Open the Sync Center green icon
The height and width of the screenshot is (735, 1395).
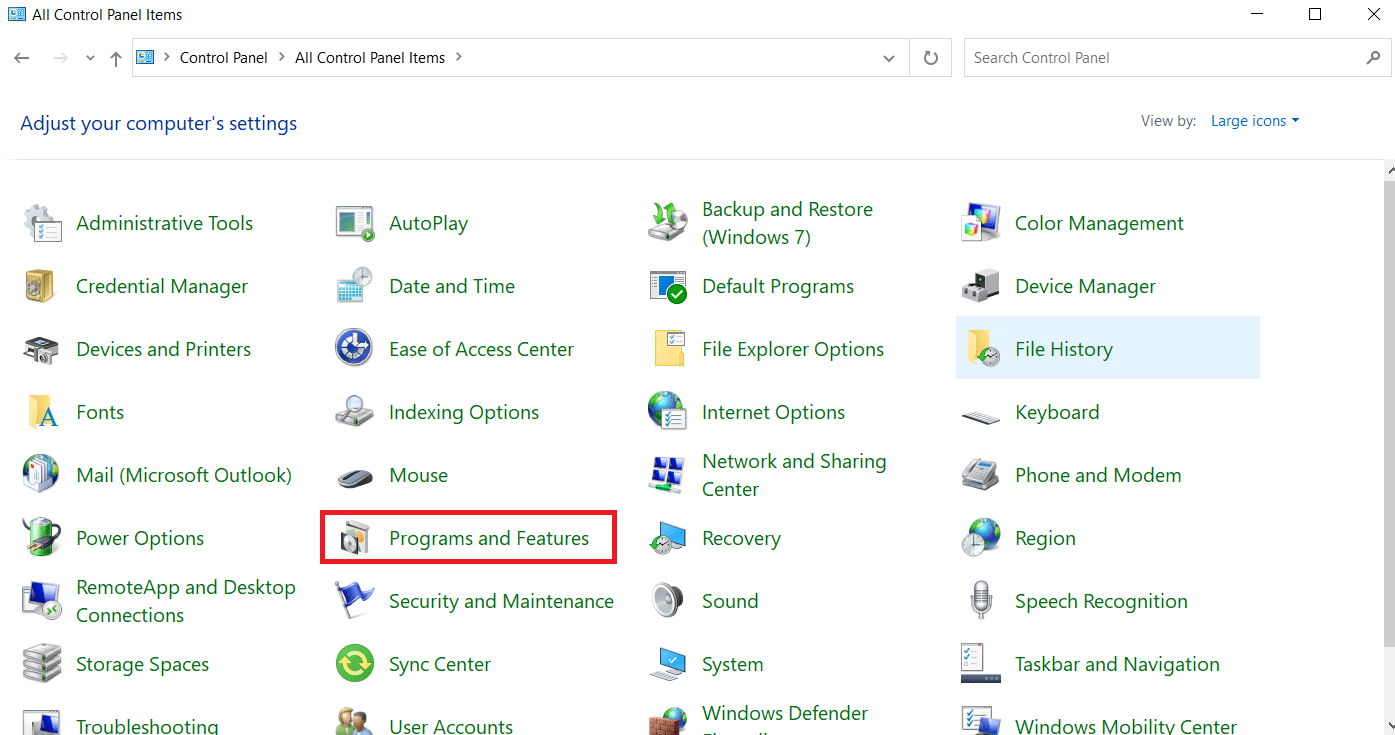click(355, 664)
